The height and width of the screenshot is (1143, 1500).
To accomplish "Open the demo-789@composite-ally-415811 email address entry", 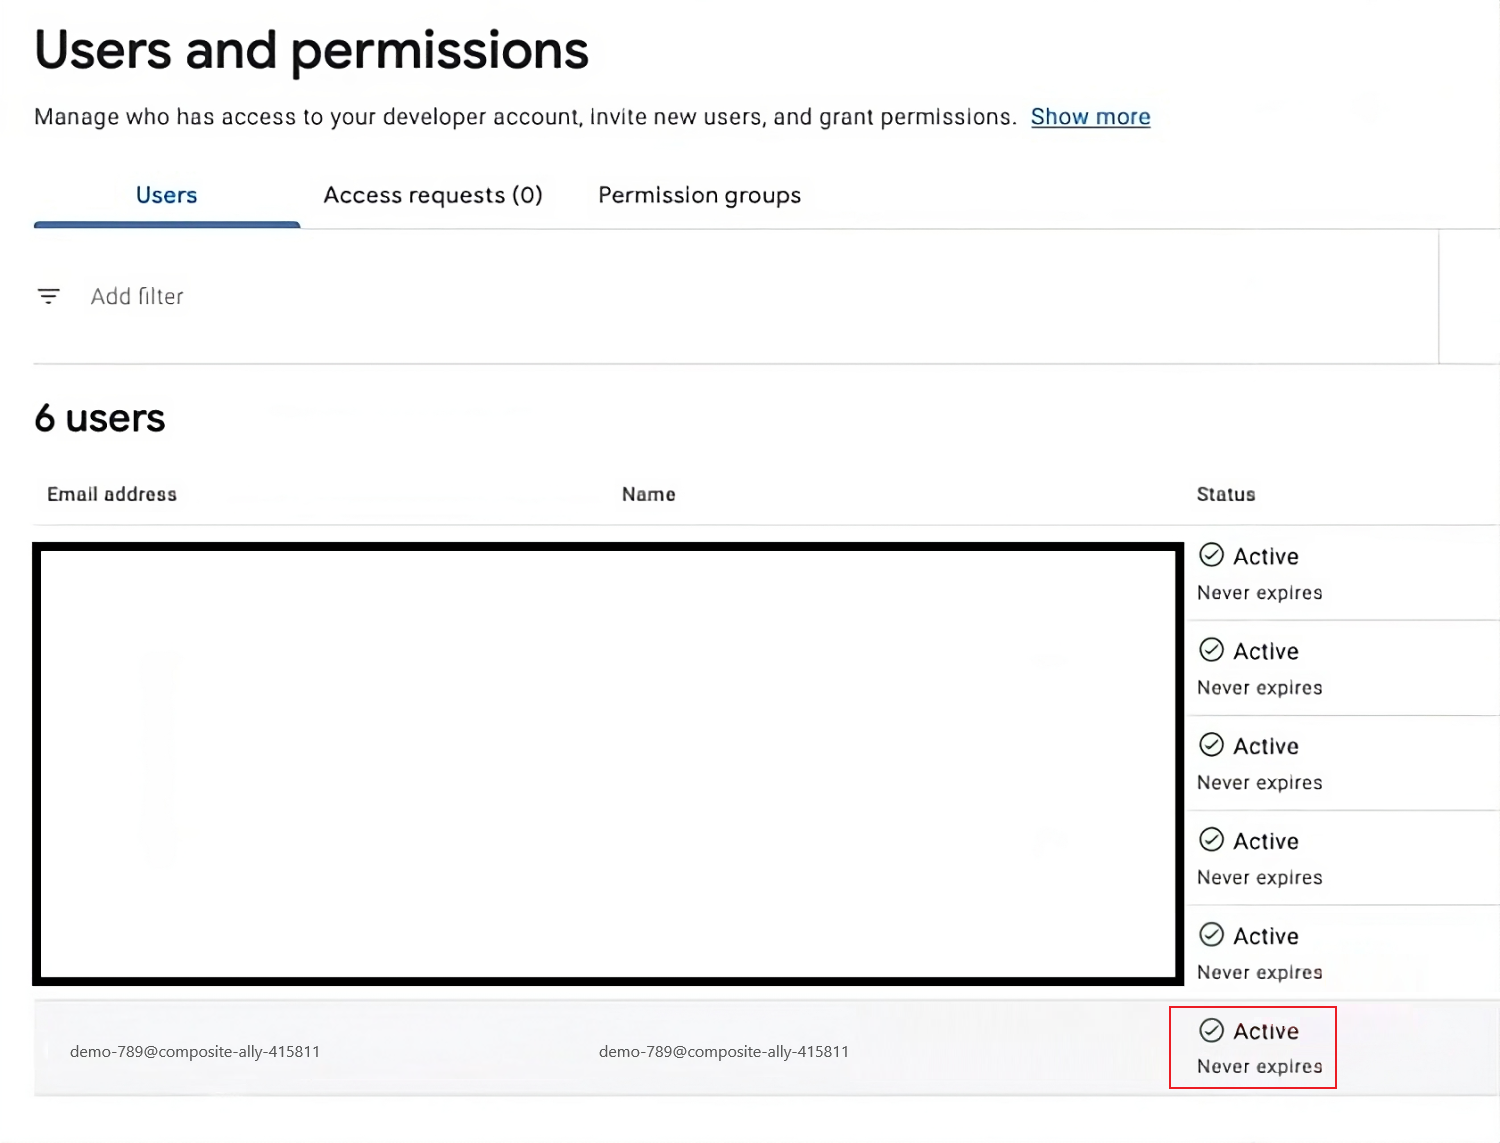I will click(x=195, y=1052).
